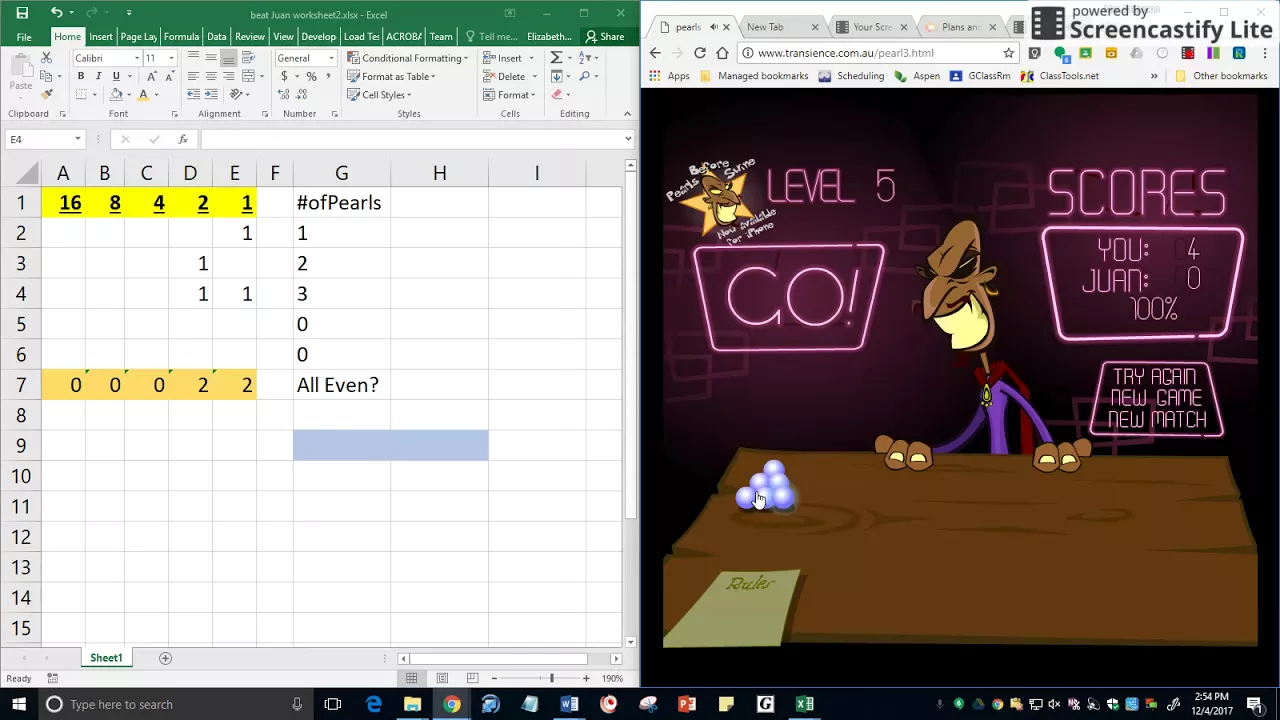This screenshot has height=720, width=1280.
Task: Open the General number format dropdown
Action: pyautogui.click(x=331, y=58)
